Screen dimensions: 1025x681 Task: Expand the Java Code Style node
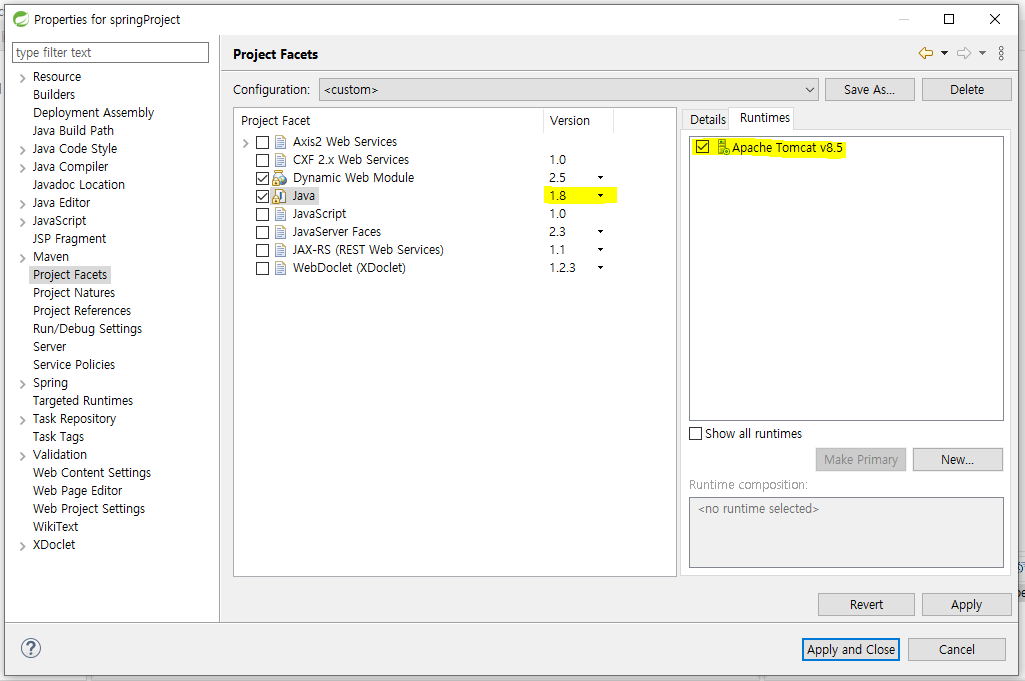coord(23,150)
